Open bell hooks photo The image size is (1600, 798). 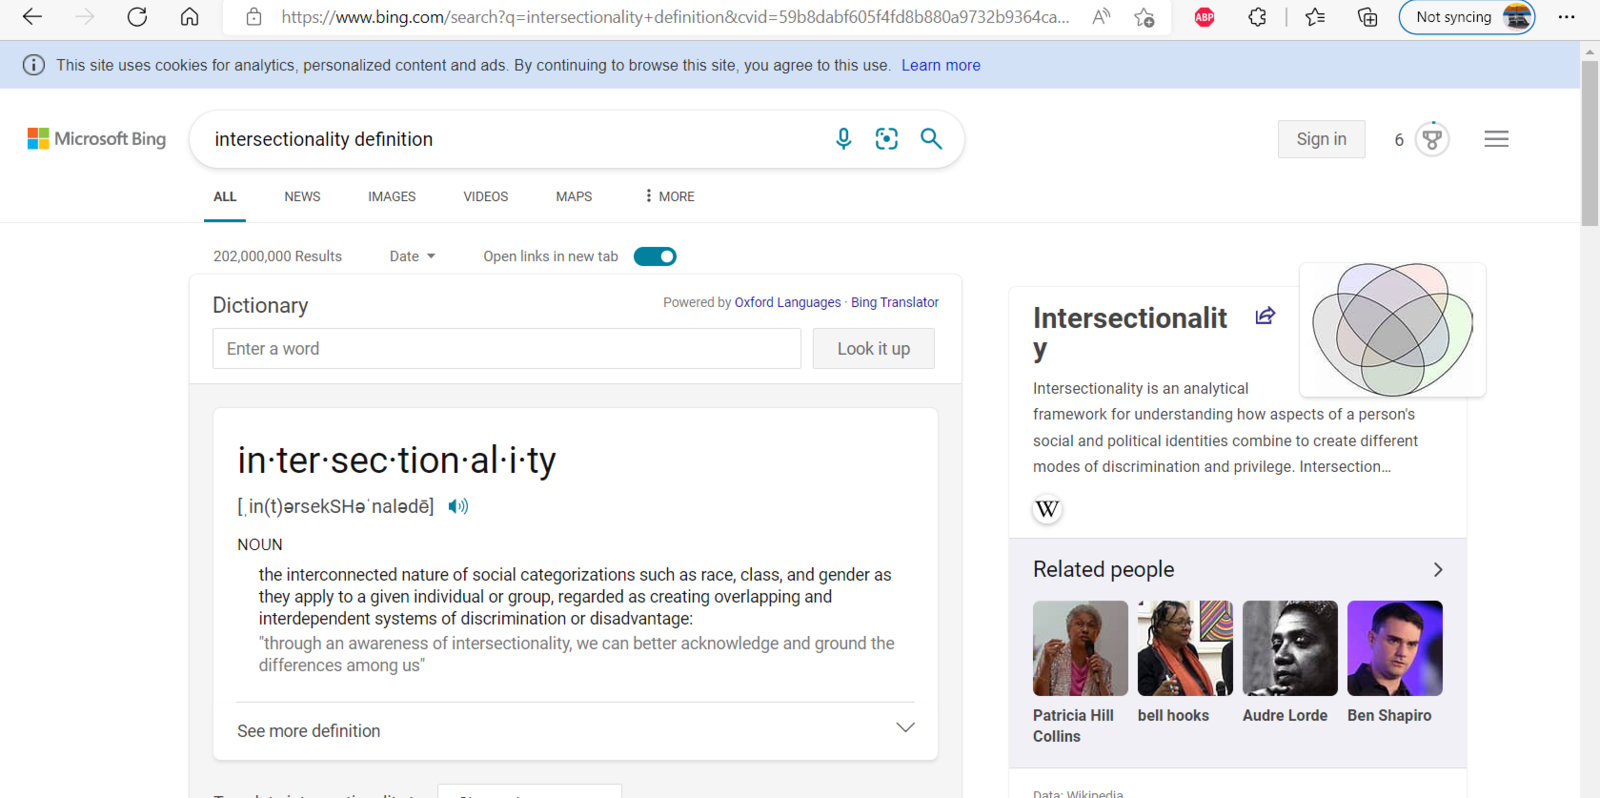coord(1185,648)
